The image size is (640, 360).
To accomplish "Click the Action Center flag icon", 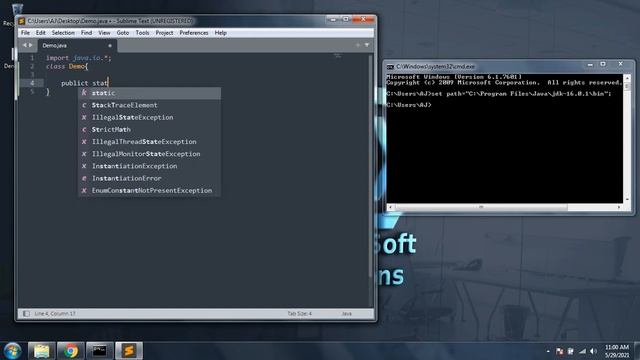I will tap(560, 351).
